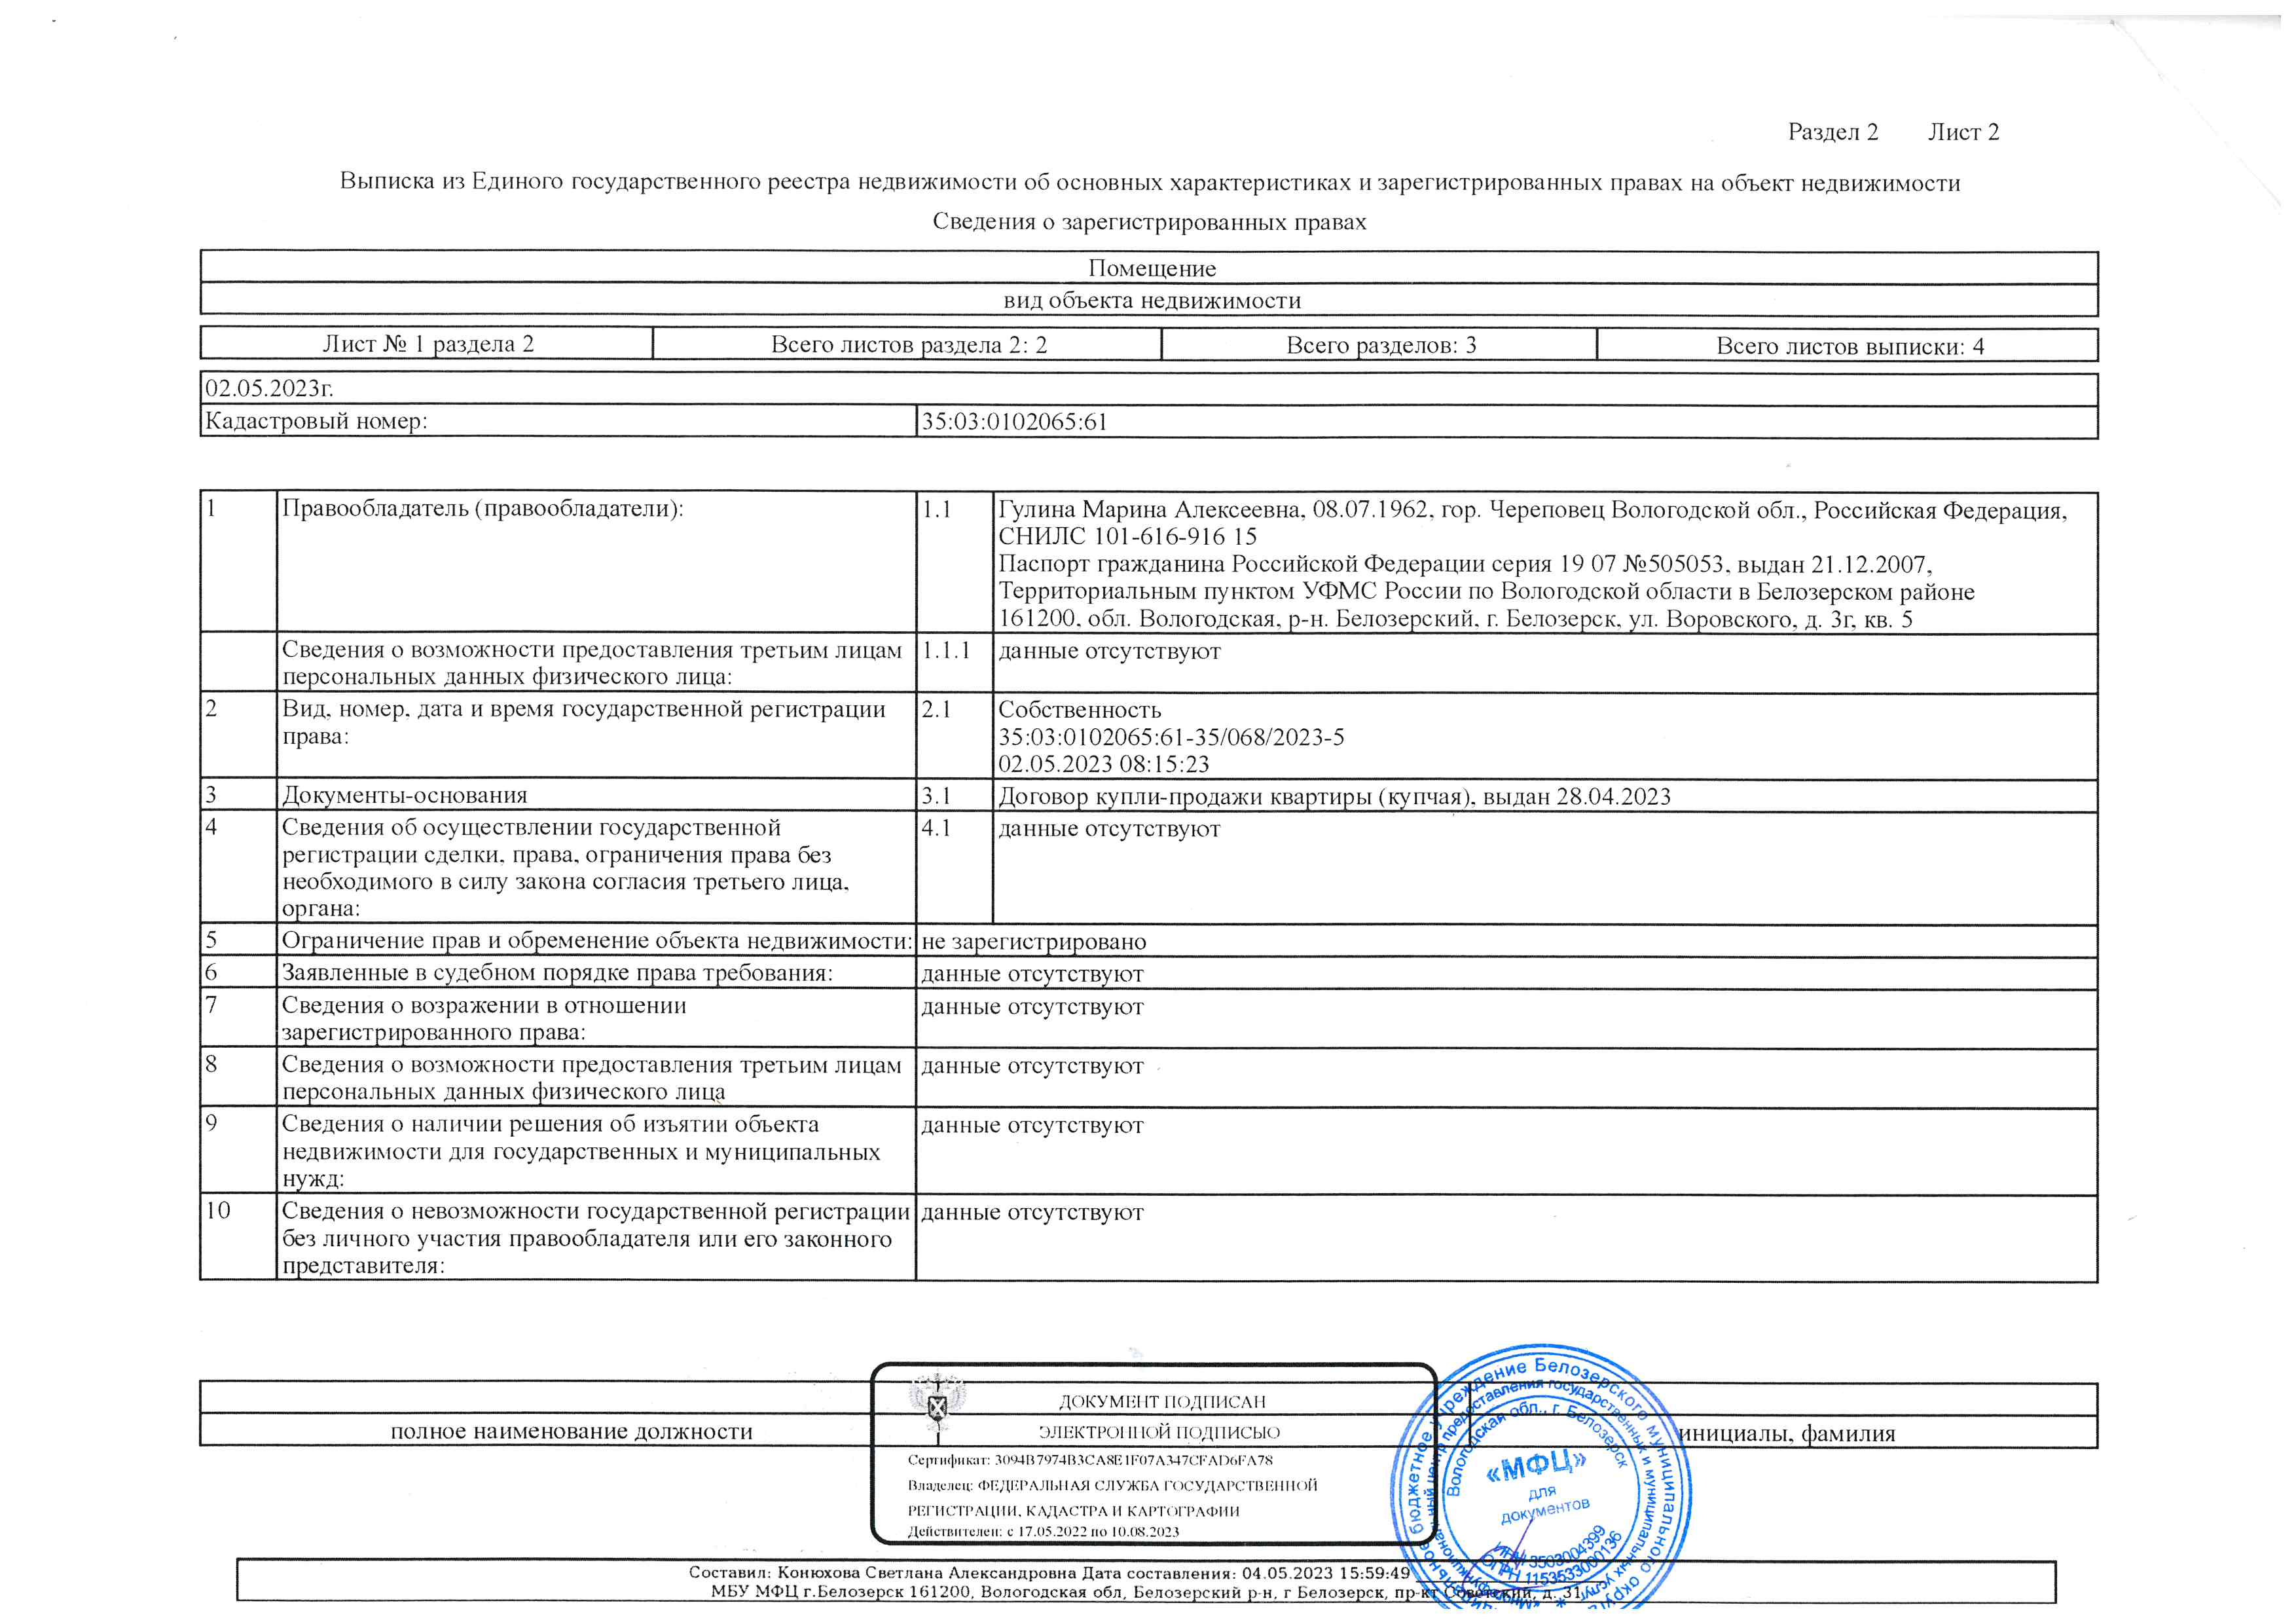Image resolution: width=2296 pixels, height=1624 pixels.
Task: Click the 'Всего листов выписки: 4' cell
Action: pos(1849,347)
